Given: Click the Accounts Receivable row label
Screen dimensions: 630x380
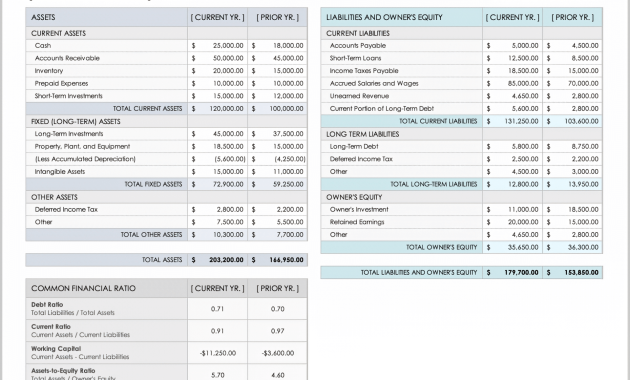Looking at the screenshot, I should pos(67,58).
